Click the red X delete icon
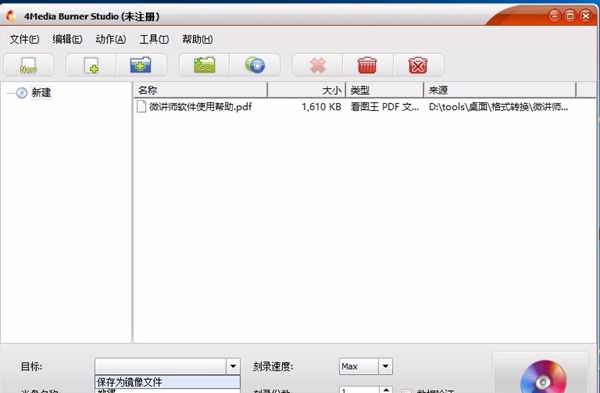This screenshot has height=393, width=600. click(x=318, y=65)
